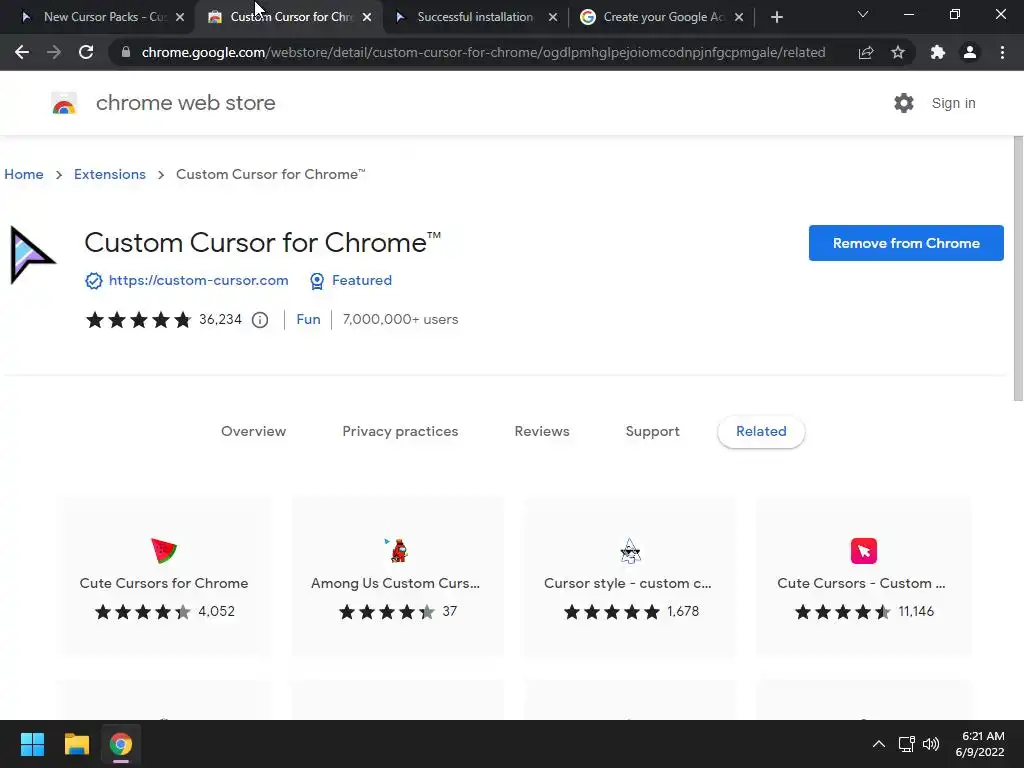Click the Remove from Chrome button
The height and width of the screenshot is (768, 1024).
pyautogui.click(x=906, y=243)
